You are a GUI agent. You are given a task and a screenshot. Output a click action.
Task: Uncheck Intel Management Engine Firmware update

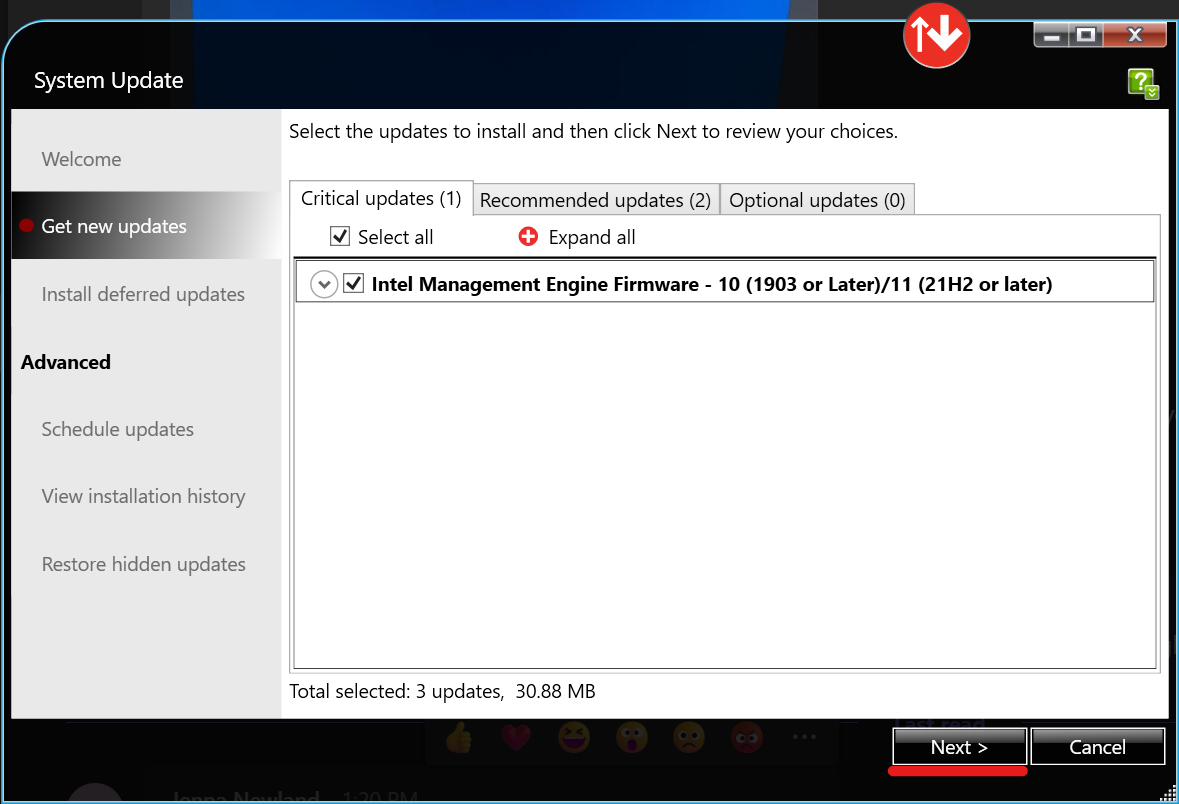[353, 284]
